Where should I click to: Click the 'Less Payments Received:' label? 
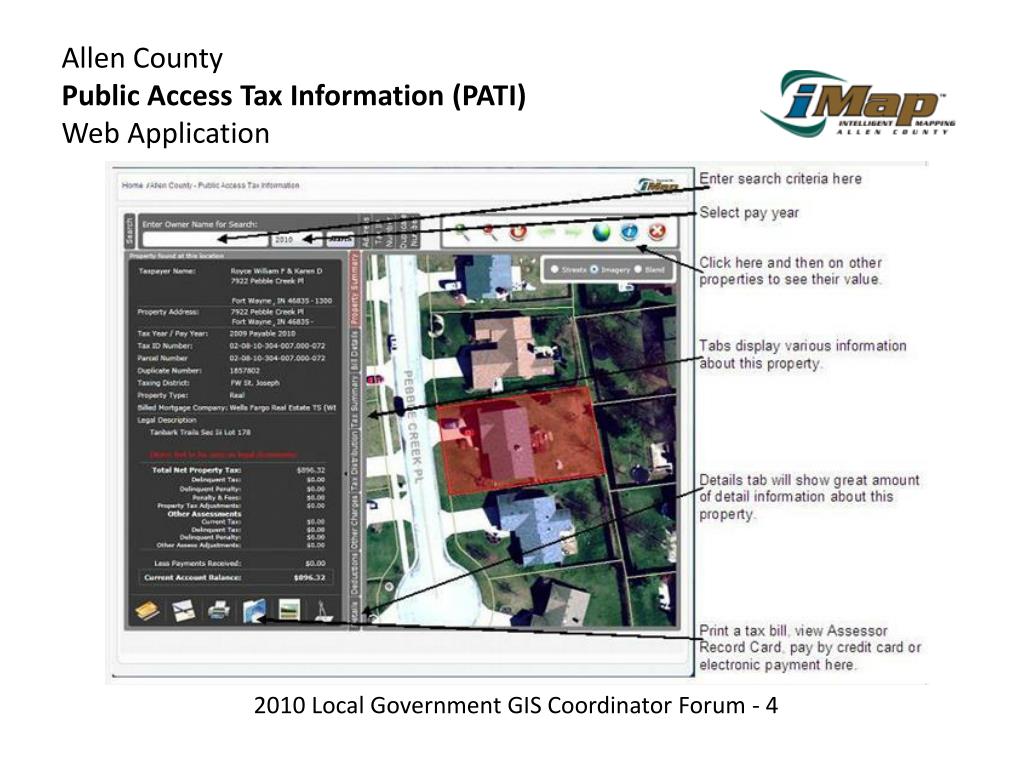[x=197, y=563]
